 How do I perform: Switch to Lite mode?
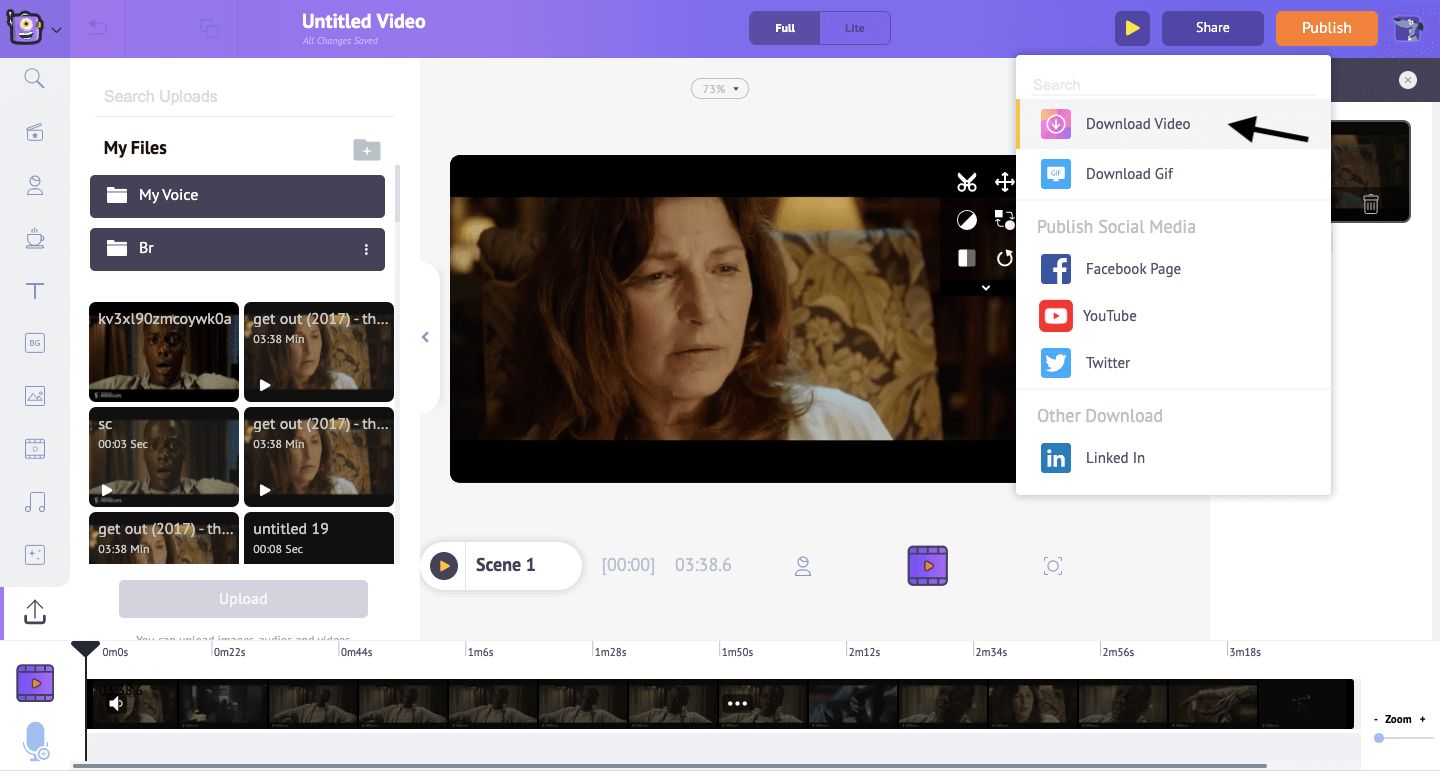pyautogui.click(x=854, y=28)
